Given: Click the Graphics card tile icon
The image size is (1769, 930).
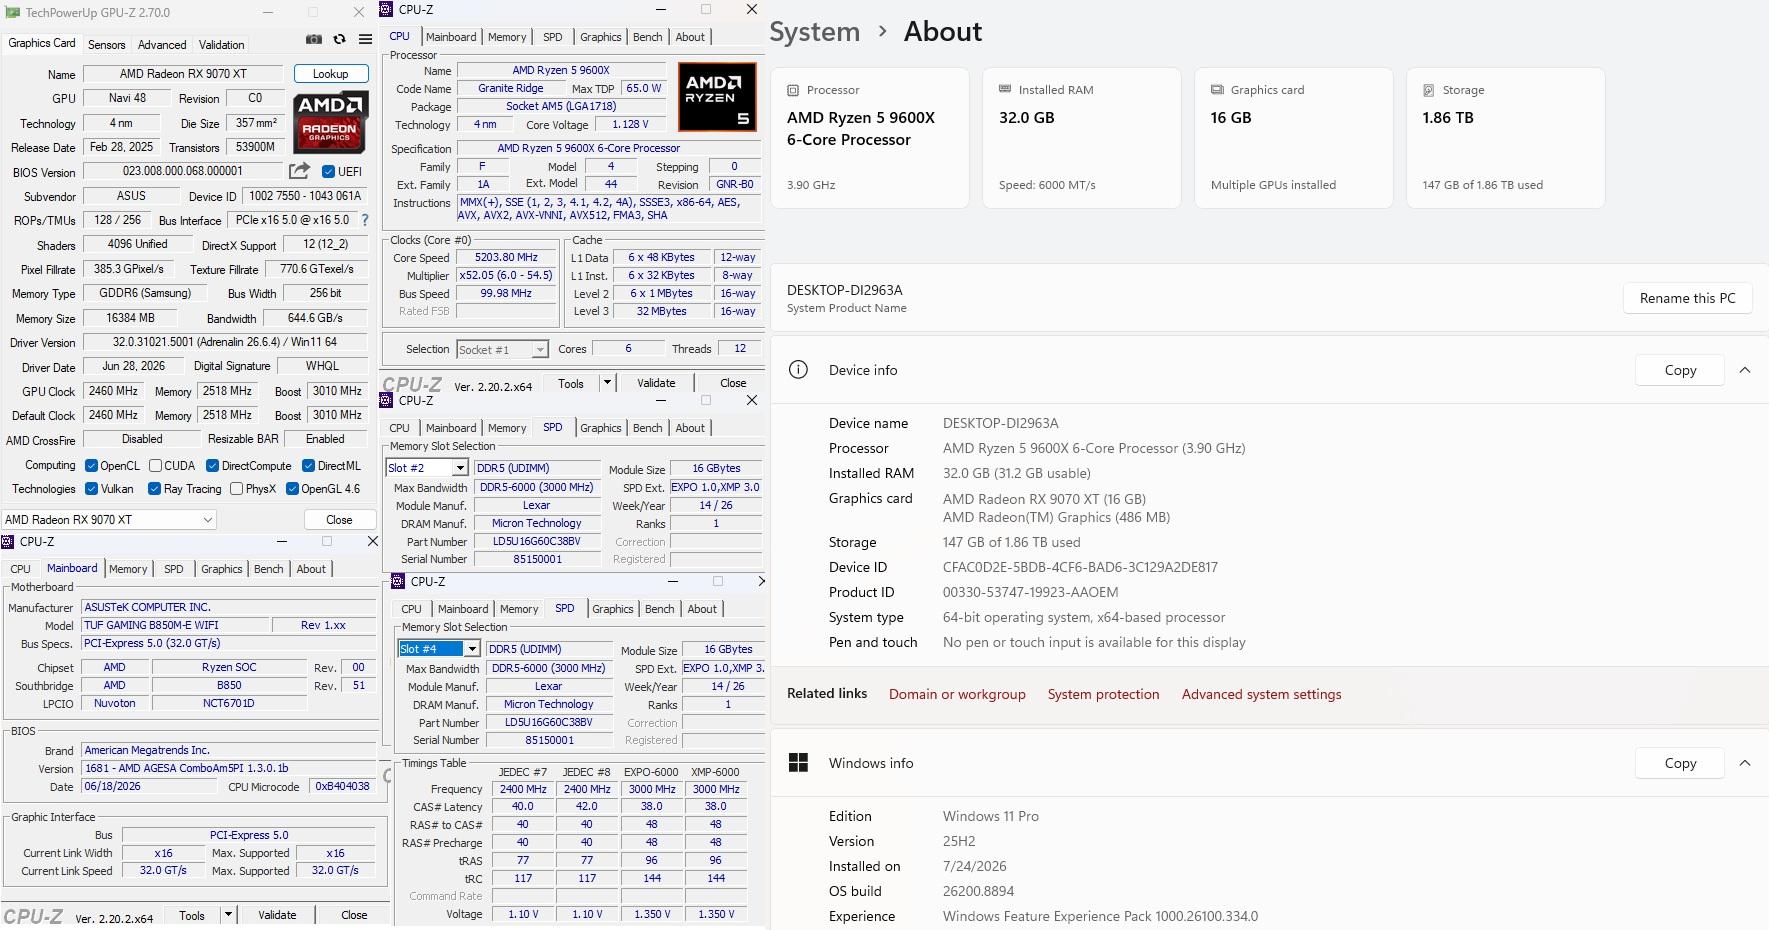Looking at the screenshot, I should (1217, 89).
